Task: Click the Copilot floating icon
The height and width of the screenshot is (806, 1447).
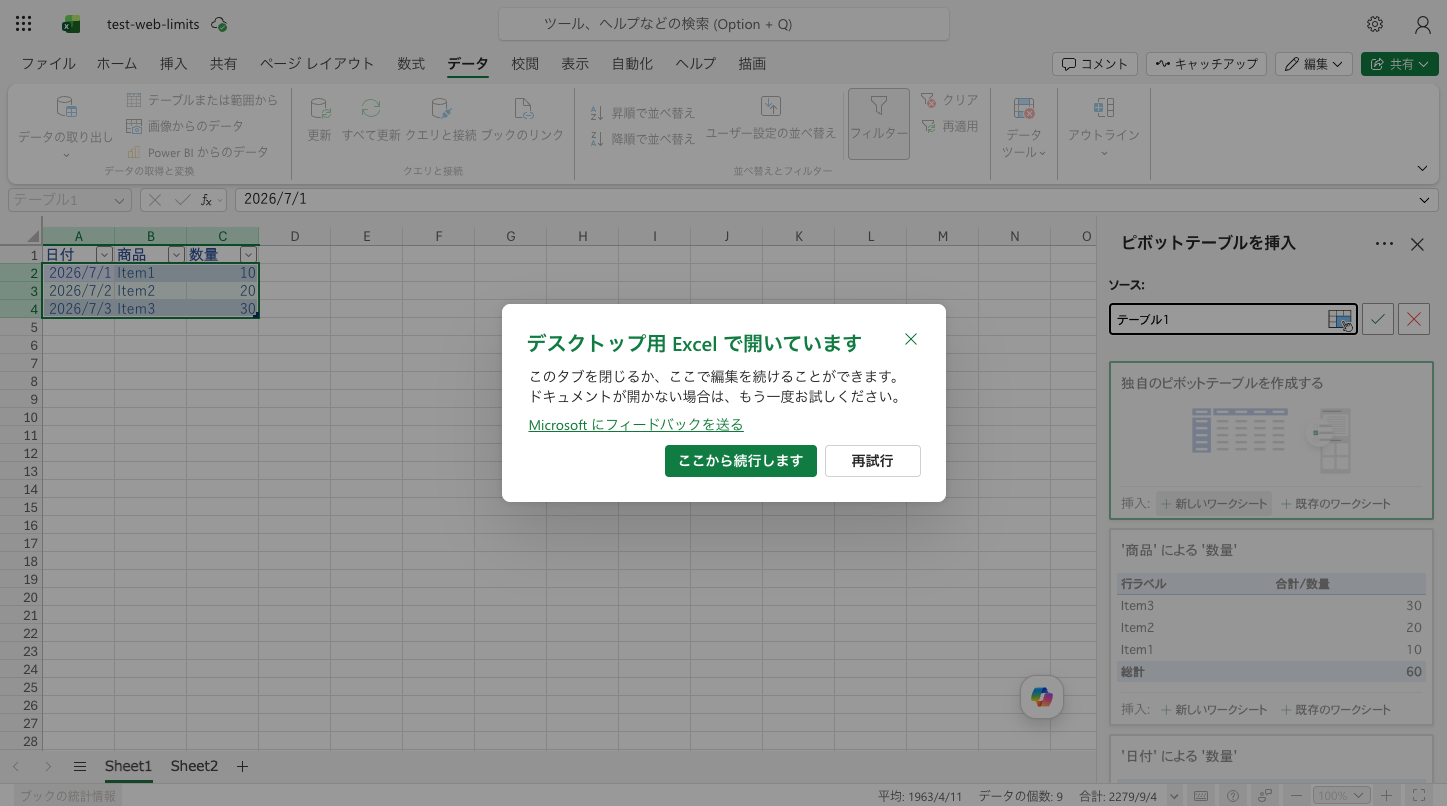Action: click(1042, 697)
